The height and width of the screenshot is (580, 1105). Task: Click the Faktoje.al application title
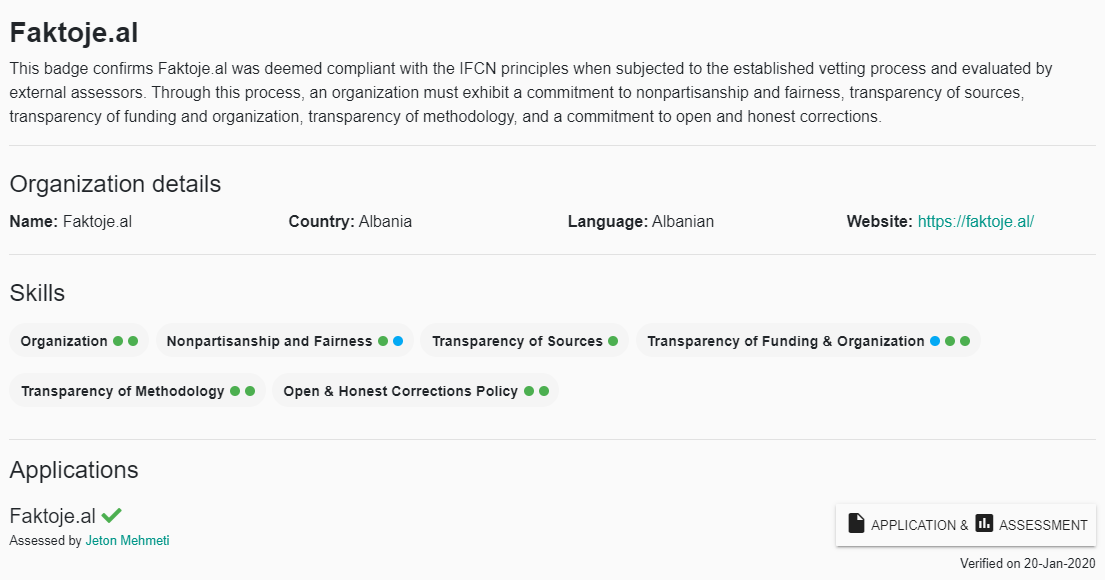(52, 516)
